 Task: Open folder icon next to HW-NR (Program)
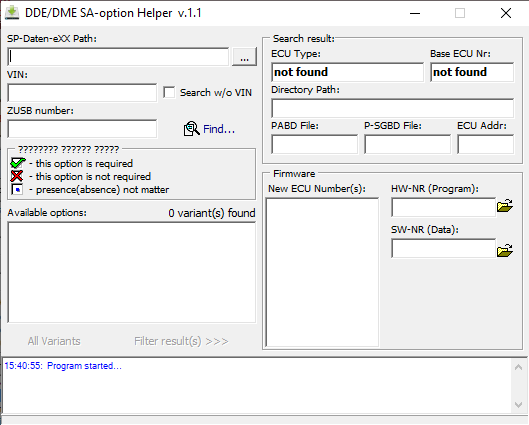[x=505, y=205]
